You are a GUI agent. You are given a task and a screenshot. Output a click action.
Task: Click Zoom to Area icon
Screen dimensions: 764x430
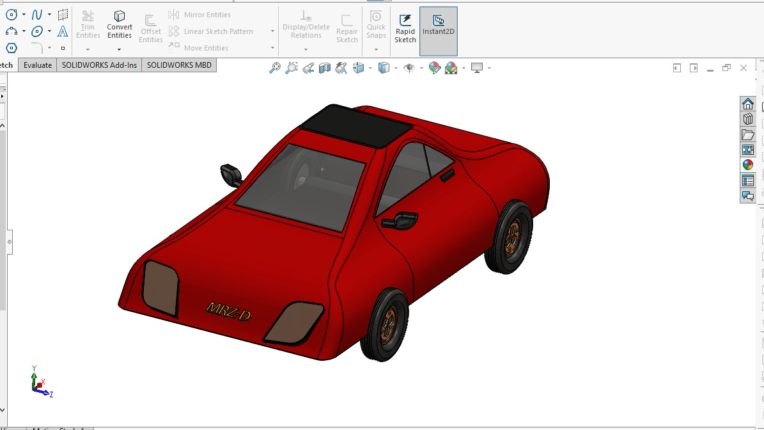pos(291,68)
